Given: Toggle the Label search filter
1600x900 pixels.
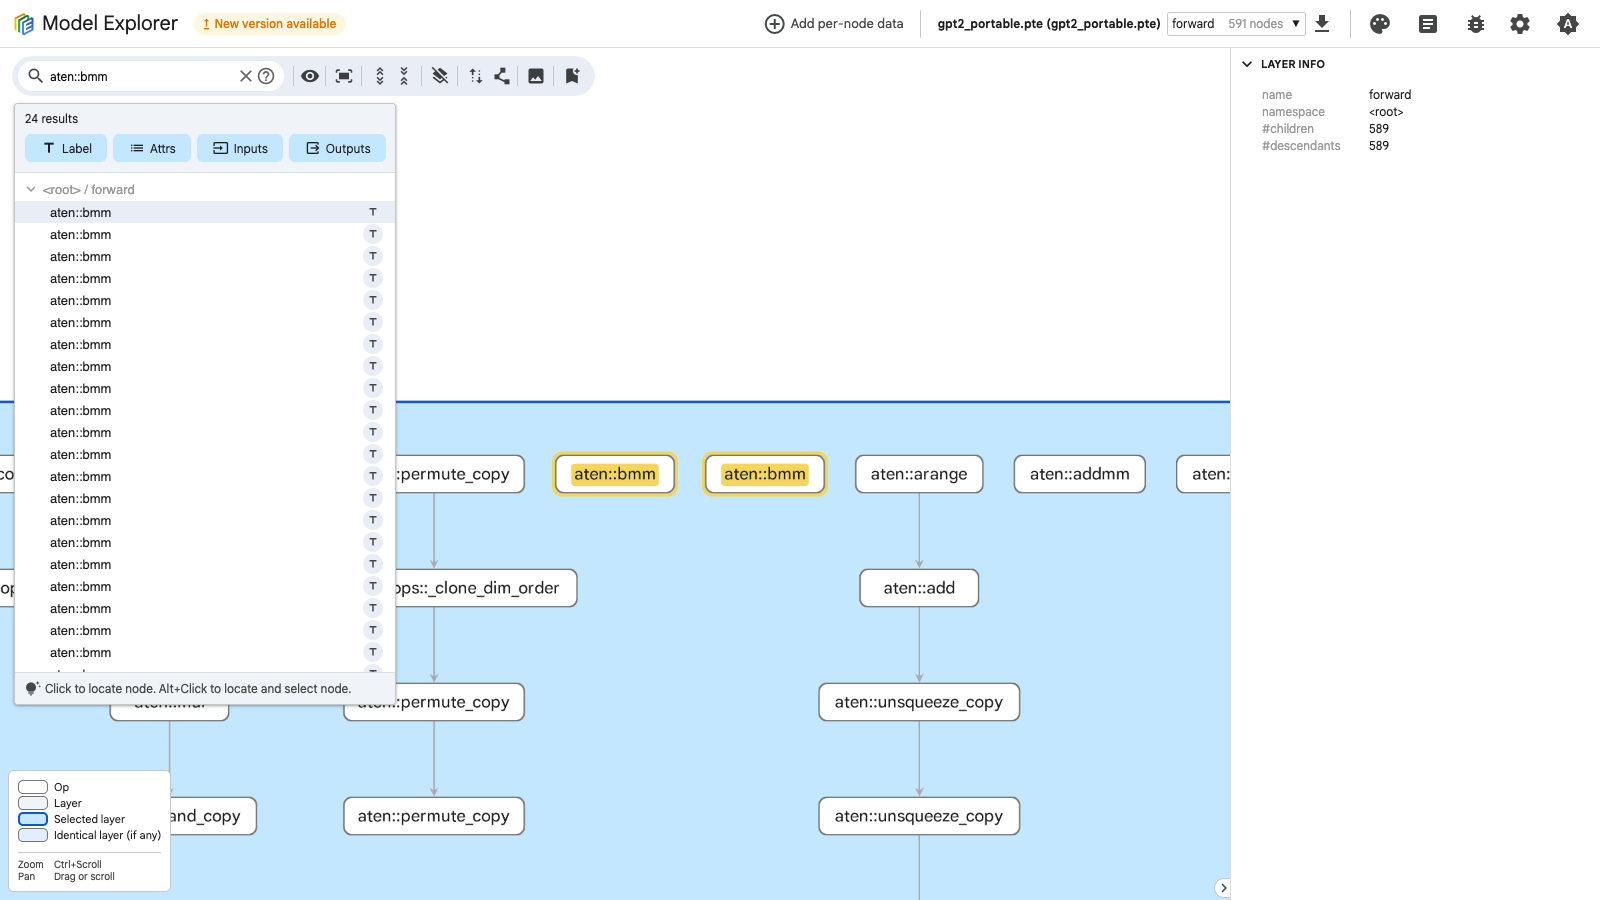Looking at the screenshot, I should [66, 148].
